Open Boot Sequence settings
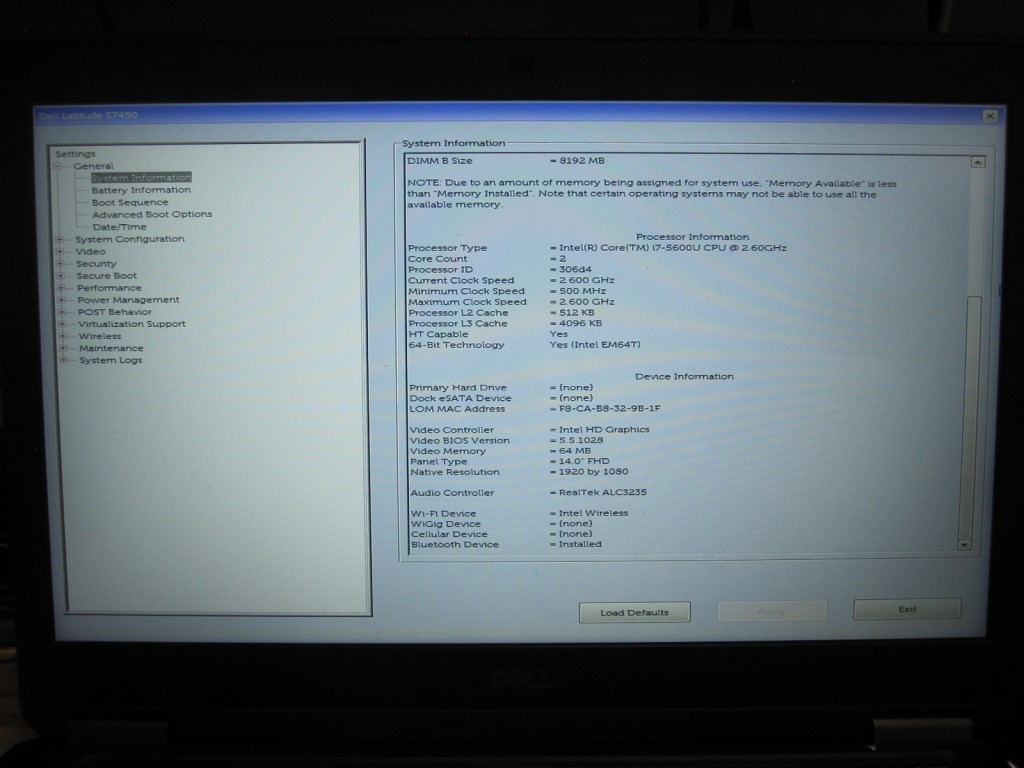1024x768 pixels. click(130, 202)
